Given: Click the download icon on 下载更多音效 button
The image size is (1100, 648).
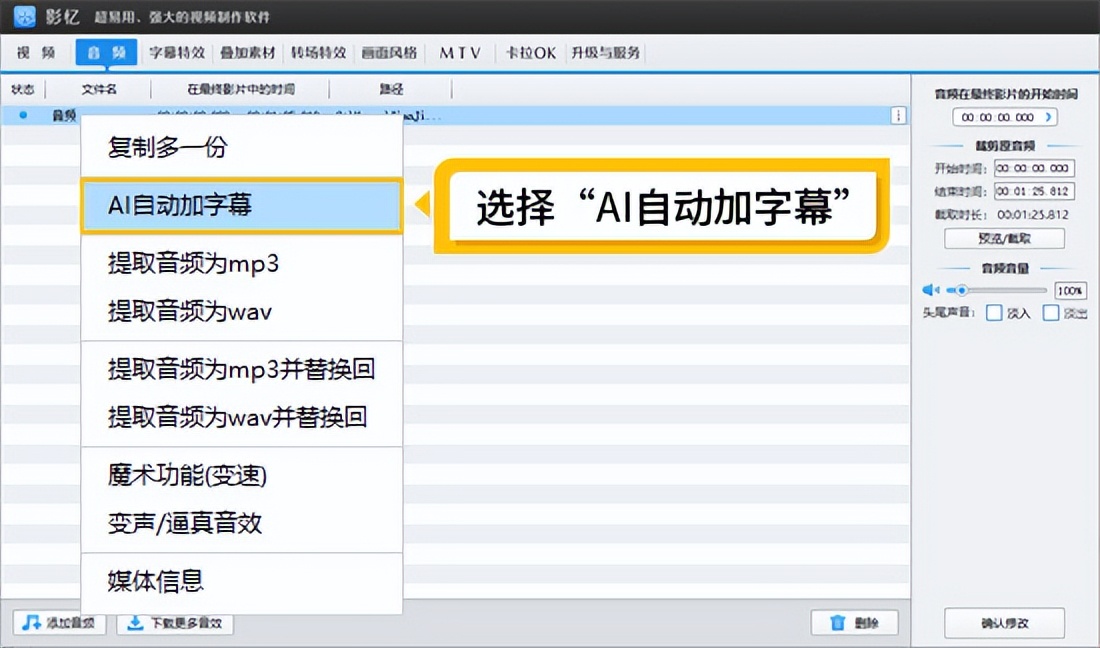Looking at the screenshot, I should click(135, 623).
